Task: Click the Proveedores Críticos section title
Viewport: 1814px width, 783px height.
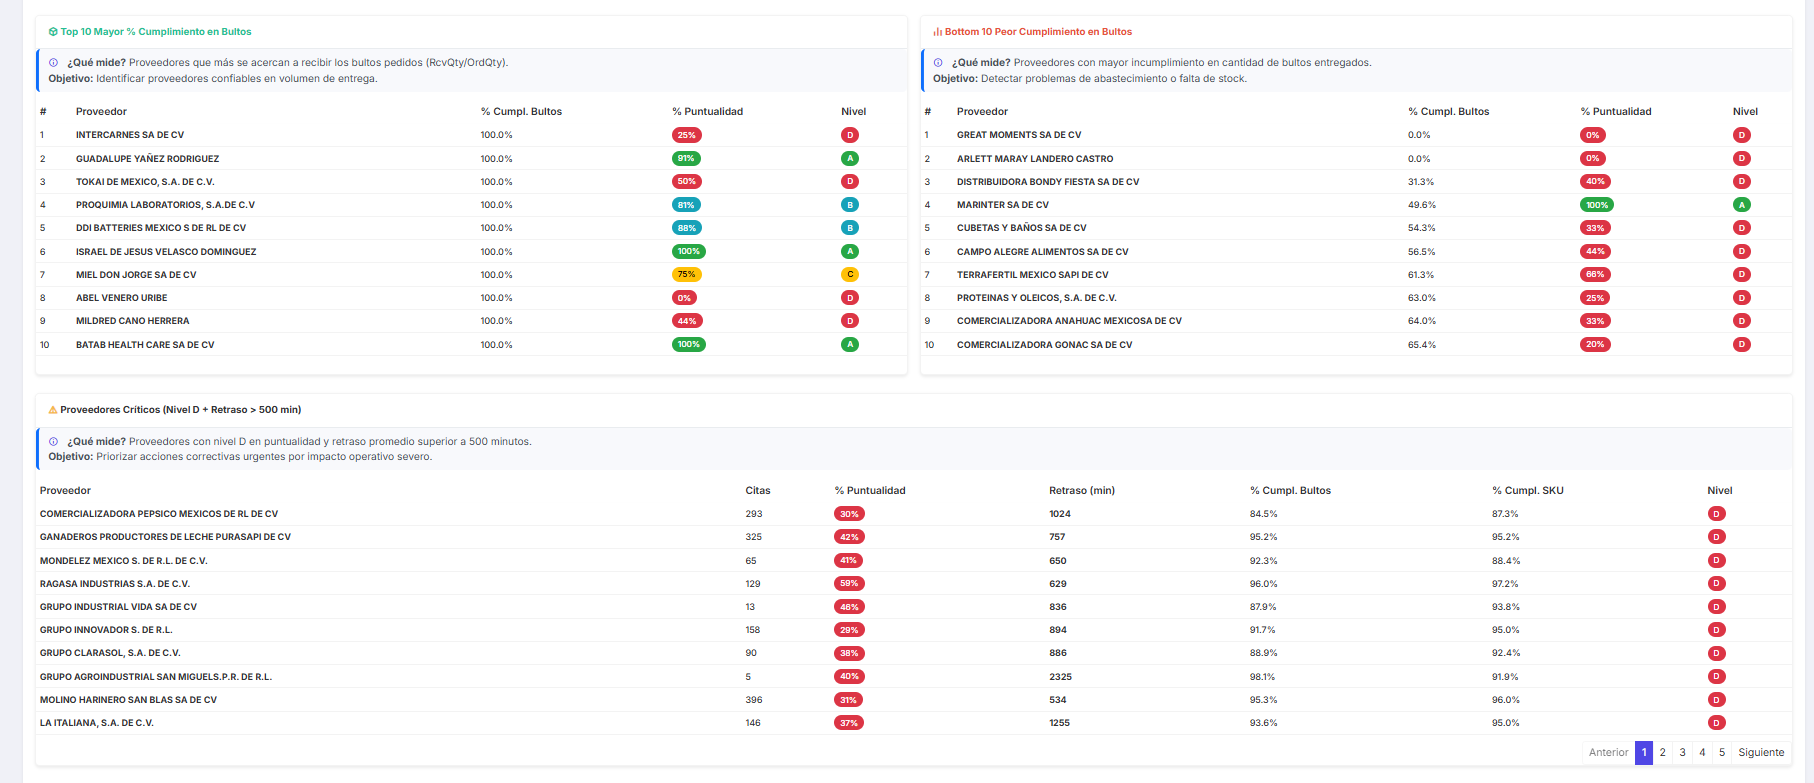Action: coord(181,410)
